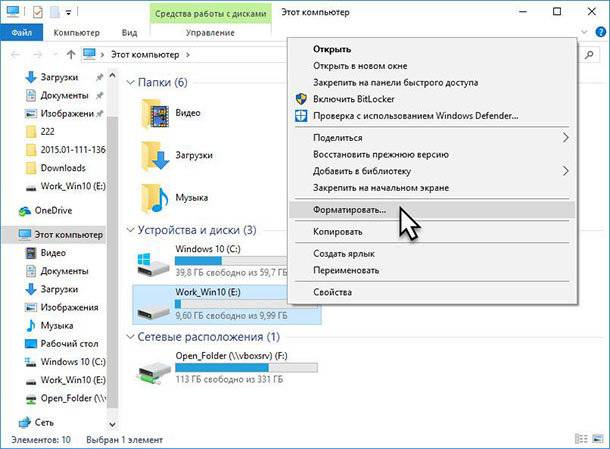Select Рабочий стол in the navigation tree

click(69, 344)
